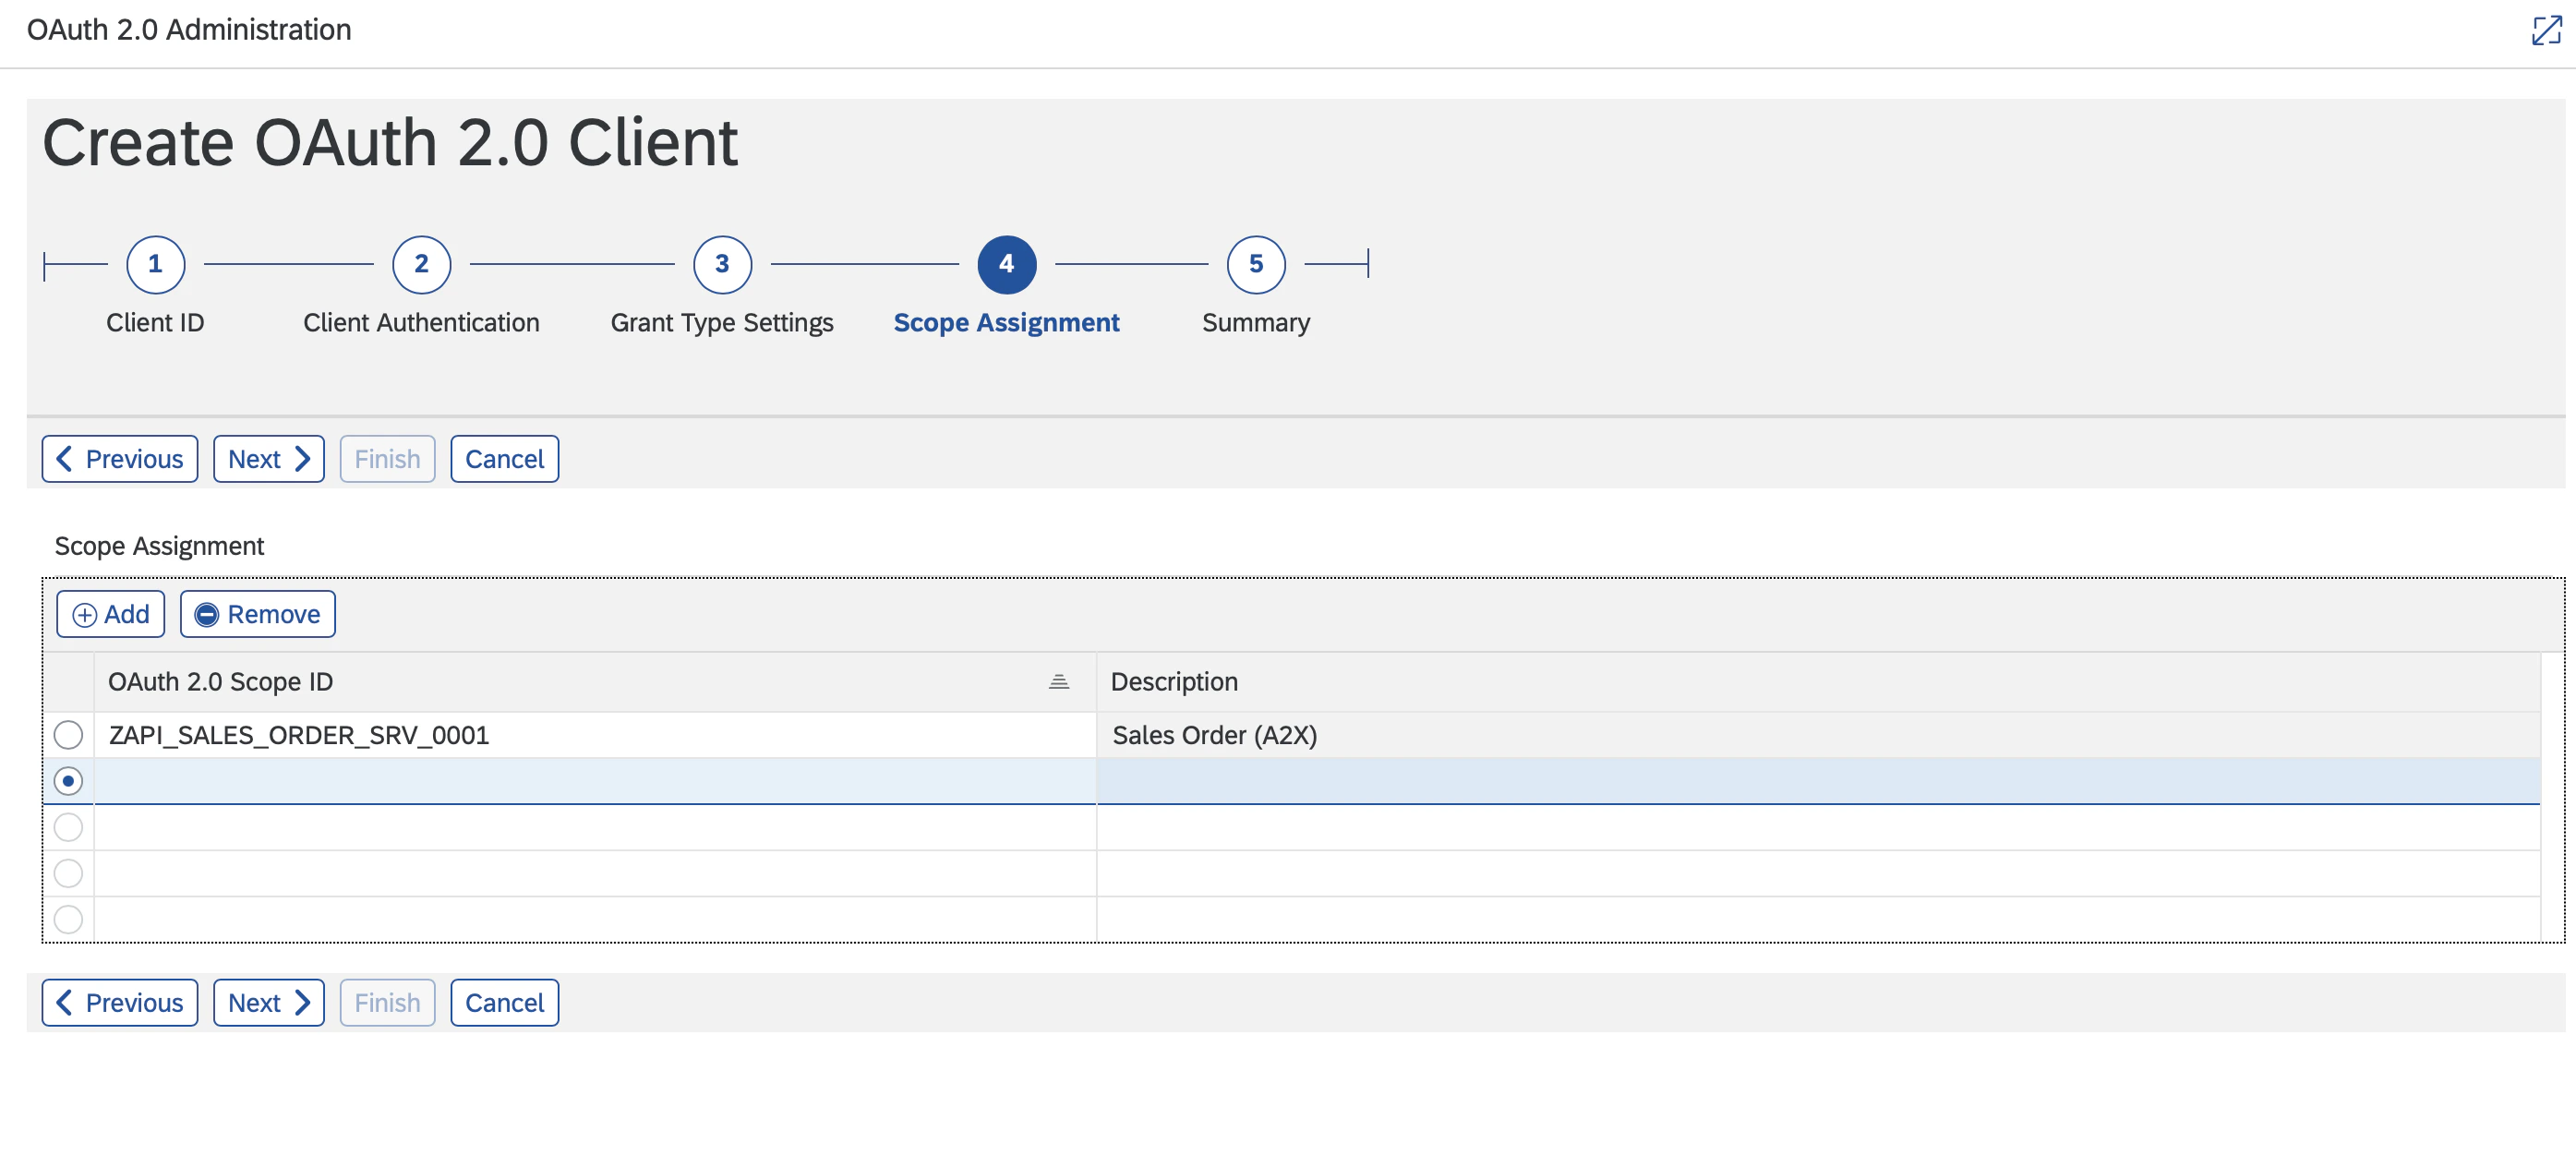Click the top Cancel button
Viewport: 2576px width, 1167px height.
pos(504,459)
